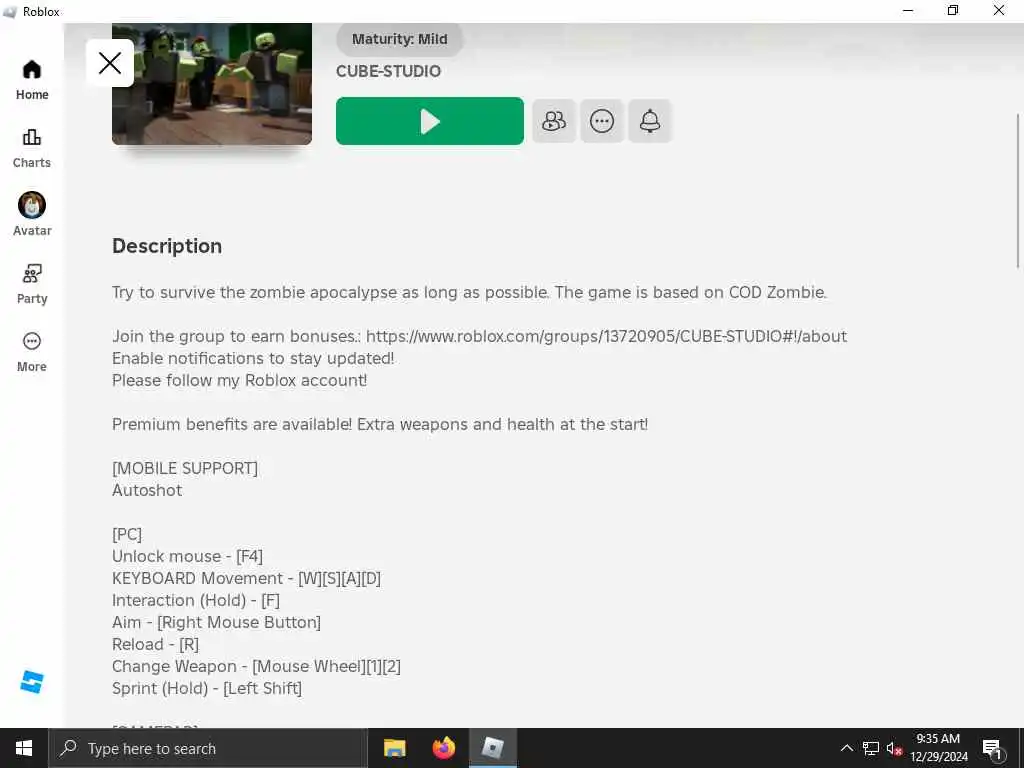
Task: Open the Windows Start menu
Action: tap(24, 748)
